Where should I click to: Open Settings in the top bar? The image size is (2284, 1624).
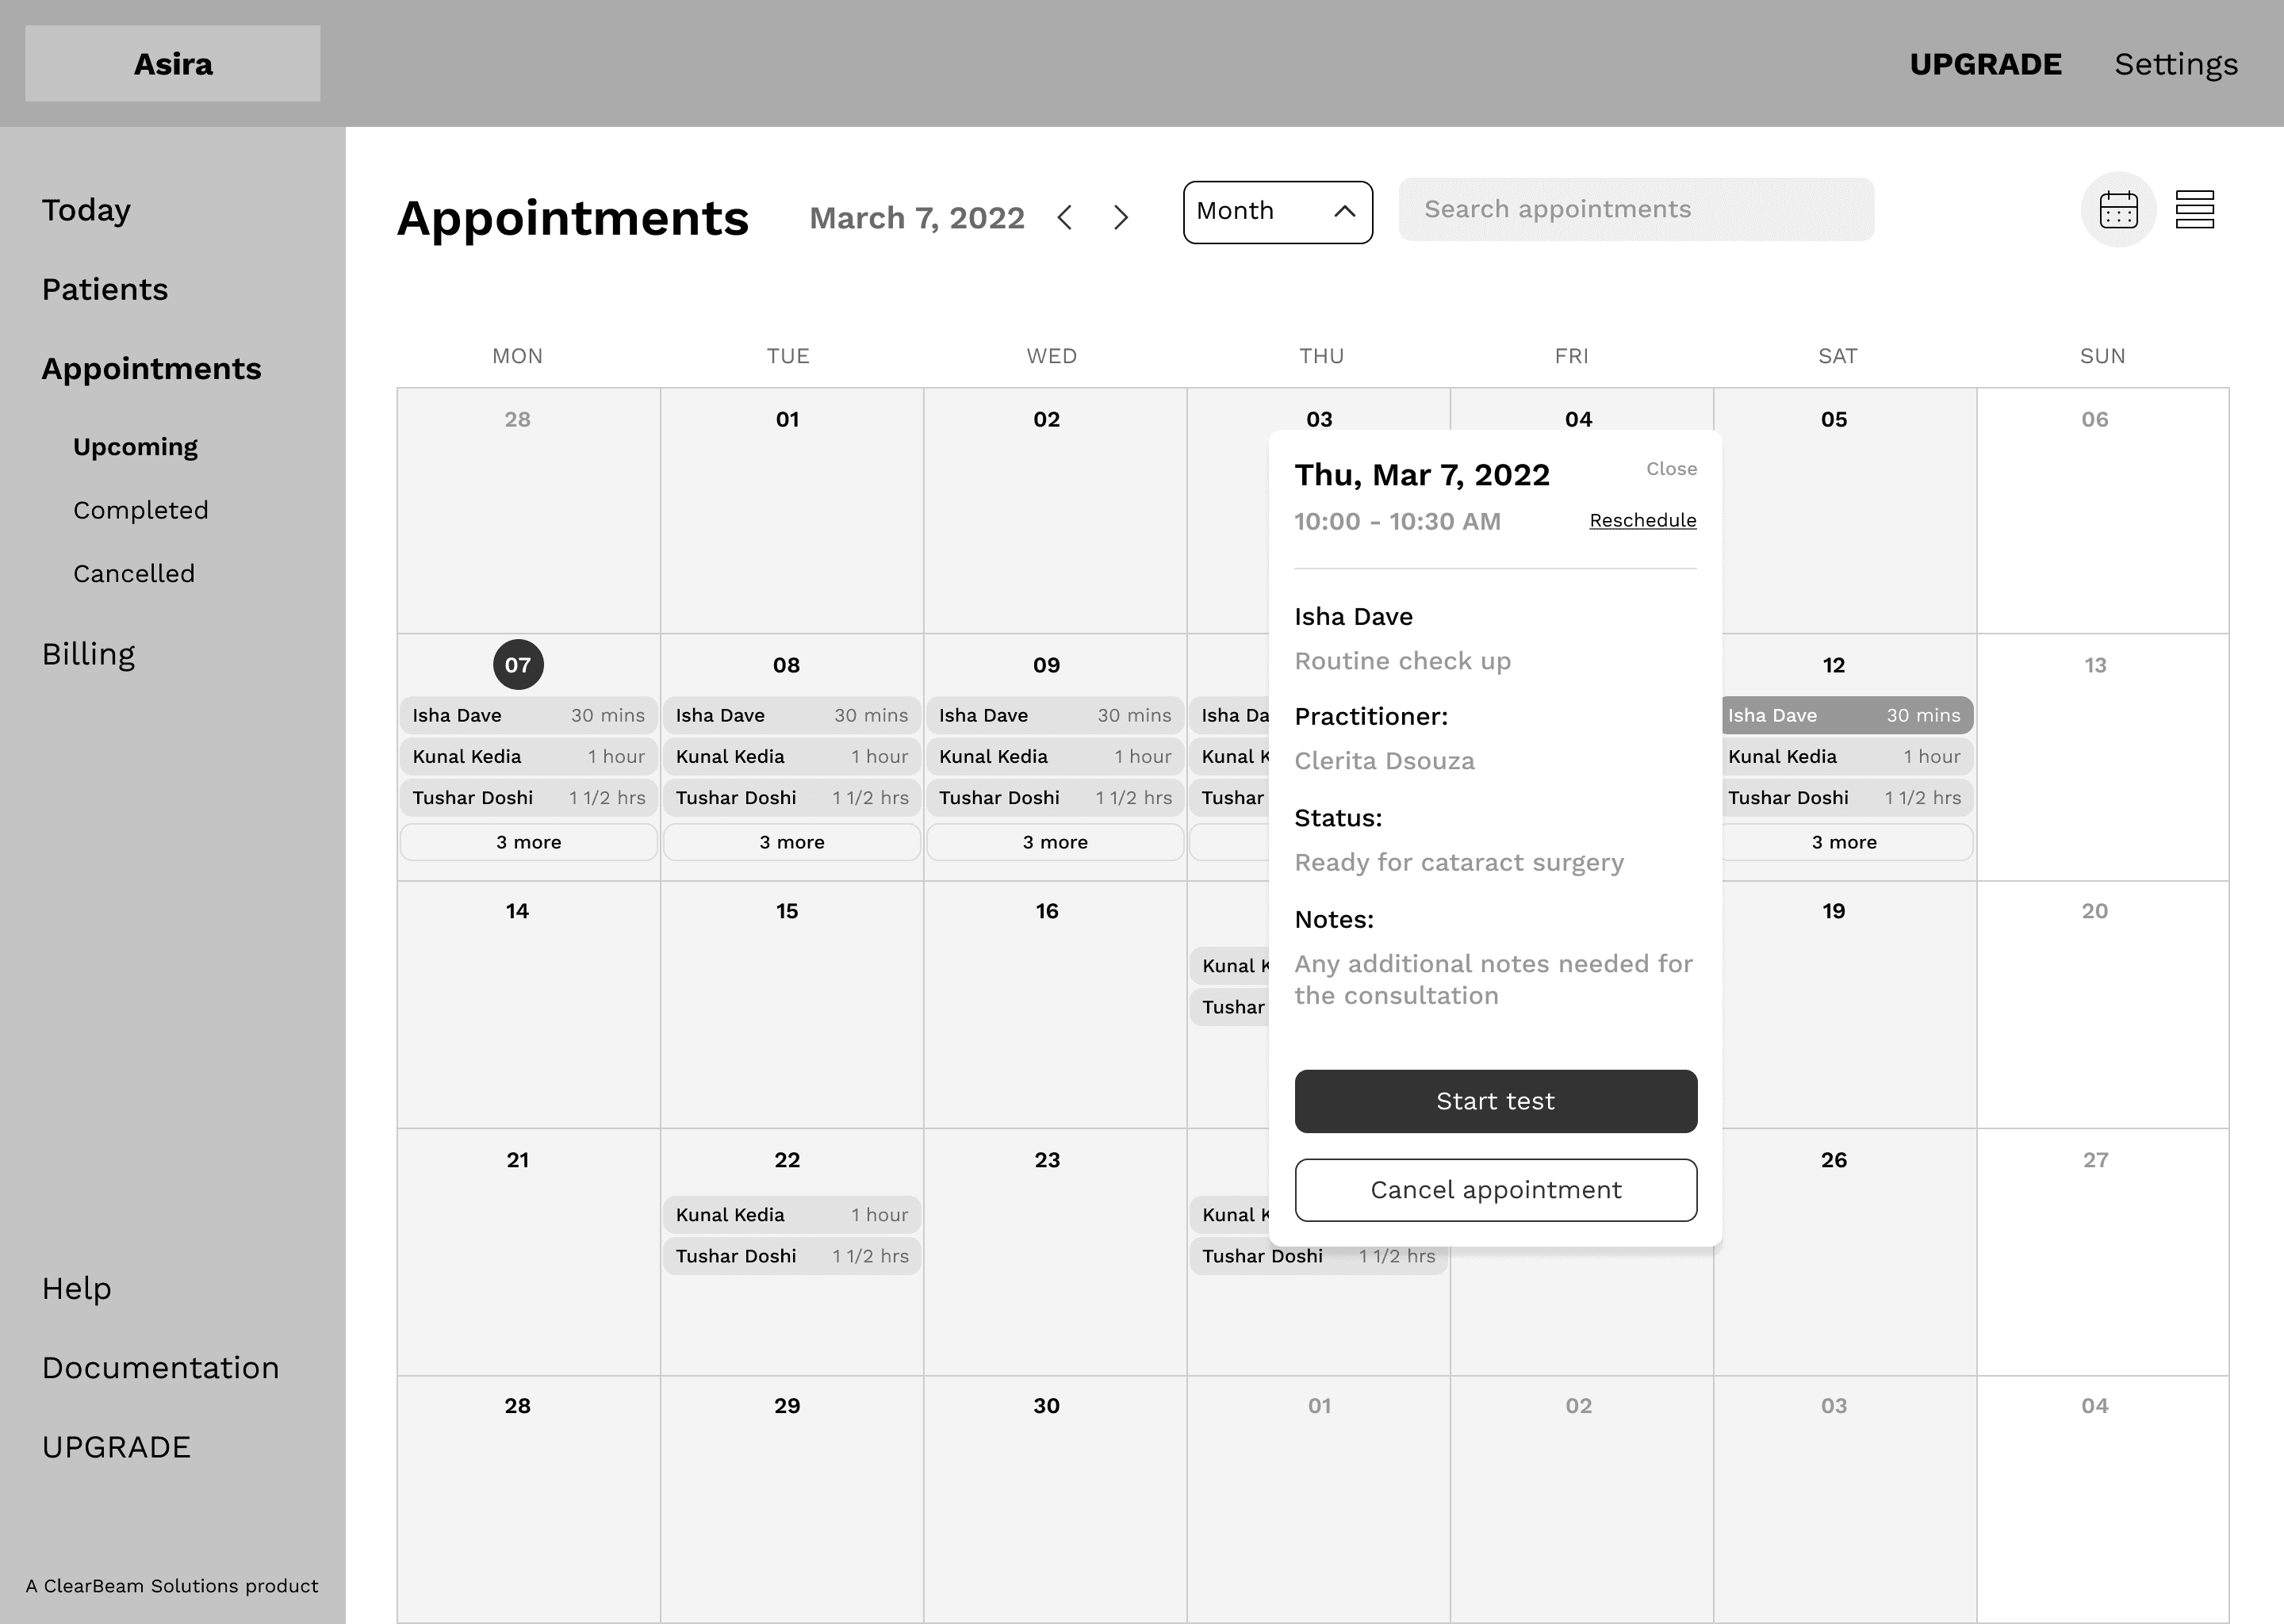[2175, 64]
